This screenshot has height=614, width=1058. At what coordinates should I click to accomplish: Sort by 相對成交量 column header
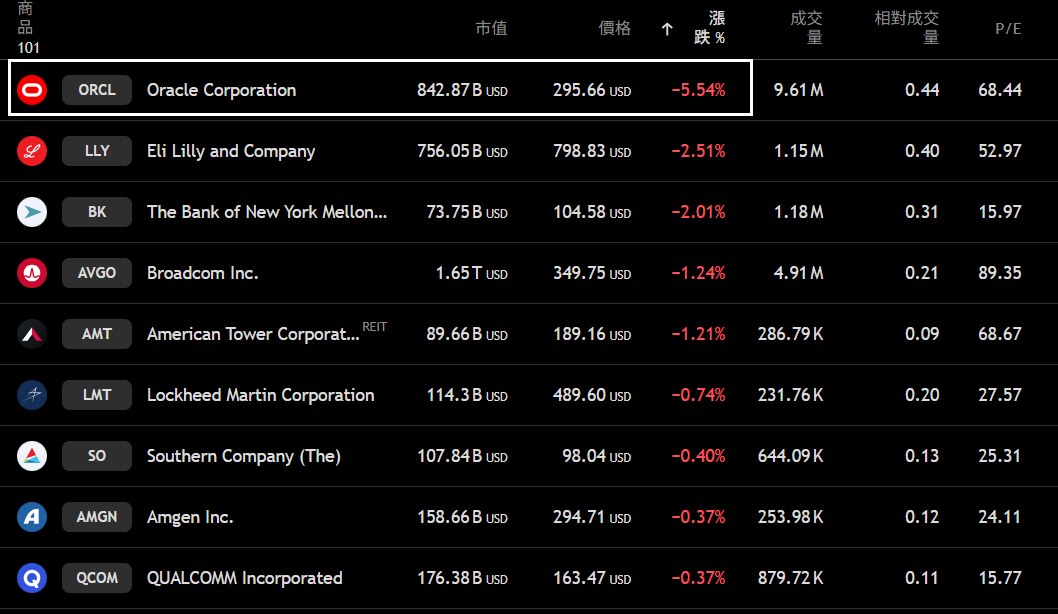point(907,28)
